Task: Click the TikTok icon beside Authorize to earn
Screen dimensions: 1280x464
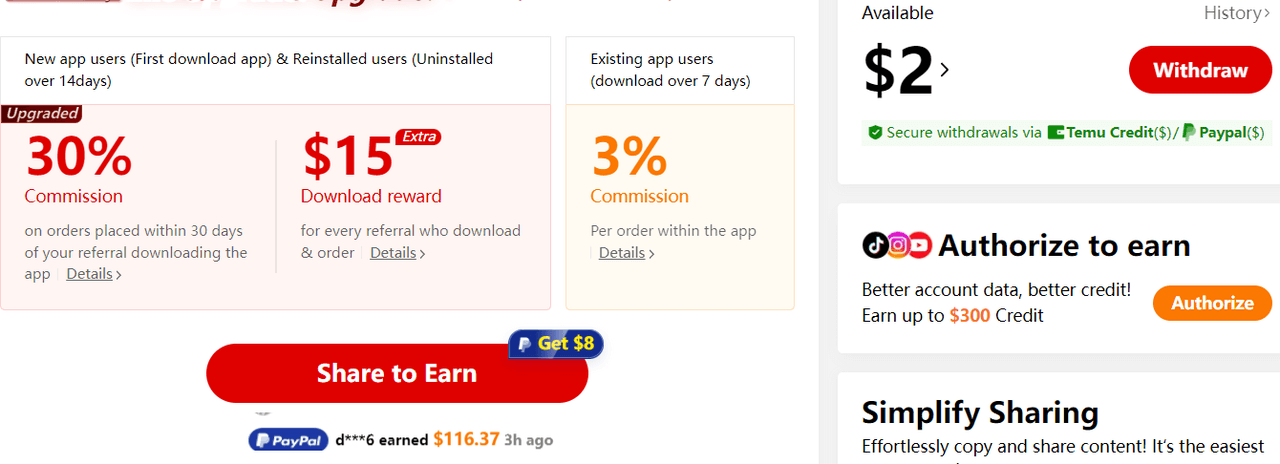Action: (x=874, y=245)
